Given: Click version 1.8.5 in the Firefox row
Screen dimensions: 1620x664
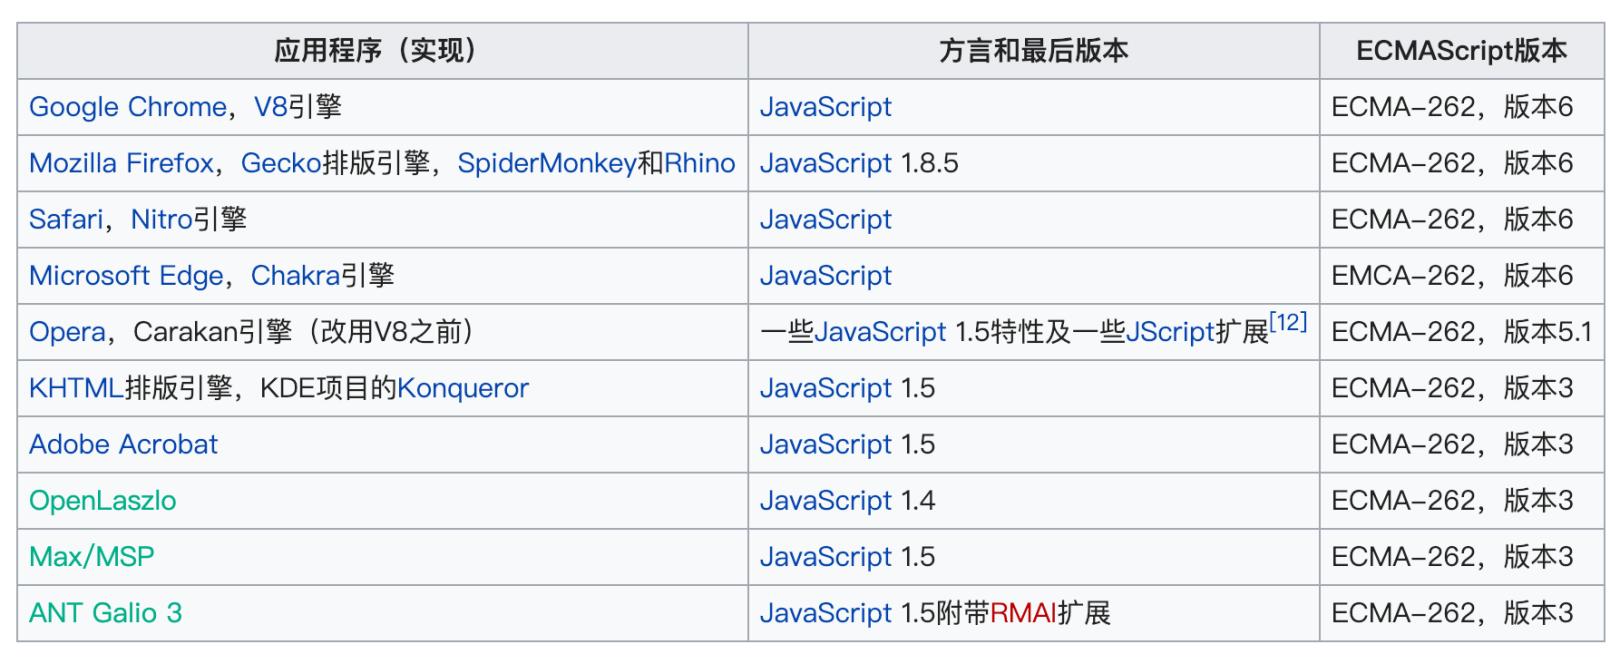Looking at the screenshot, I should (x=929, y=163).
